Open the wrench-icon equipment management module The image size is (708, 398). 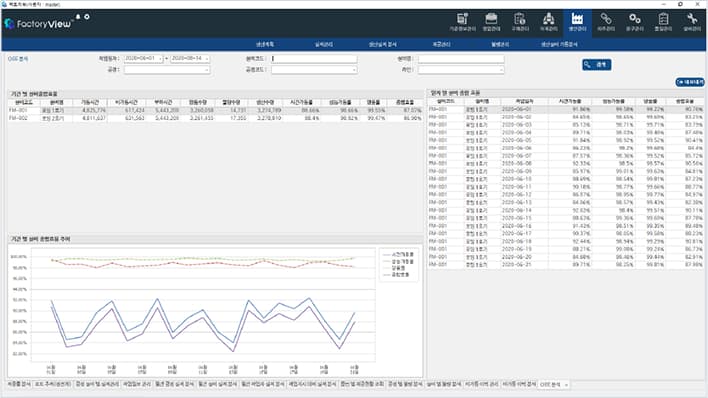[691, 23]
